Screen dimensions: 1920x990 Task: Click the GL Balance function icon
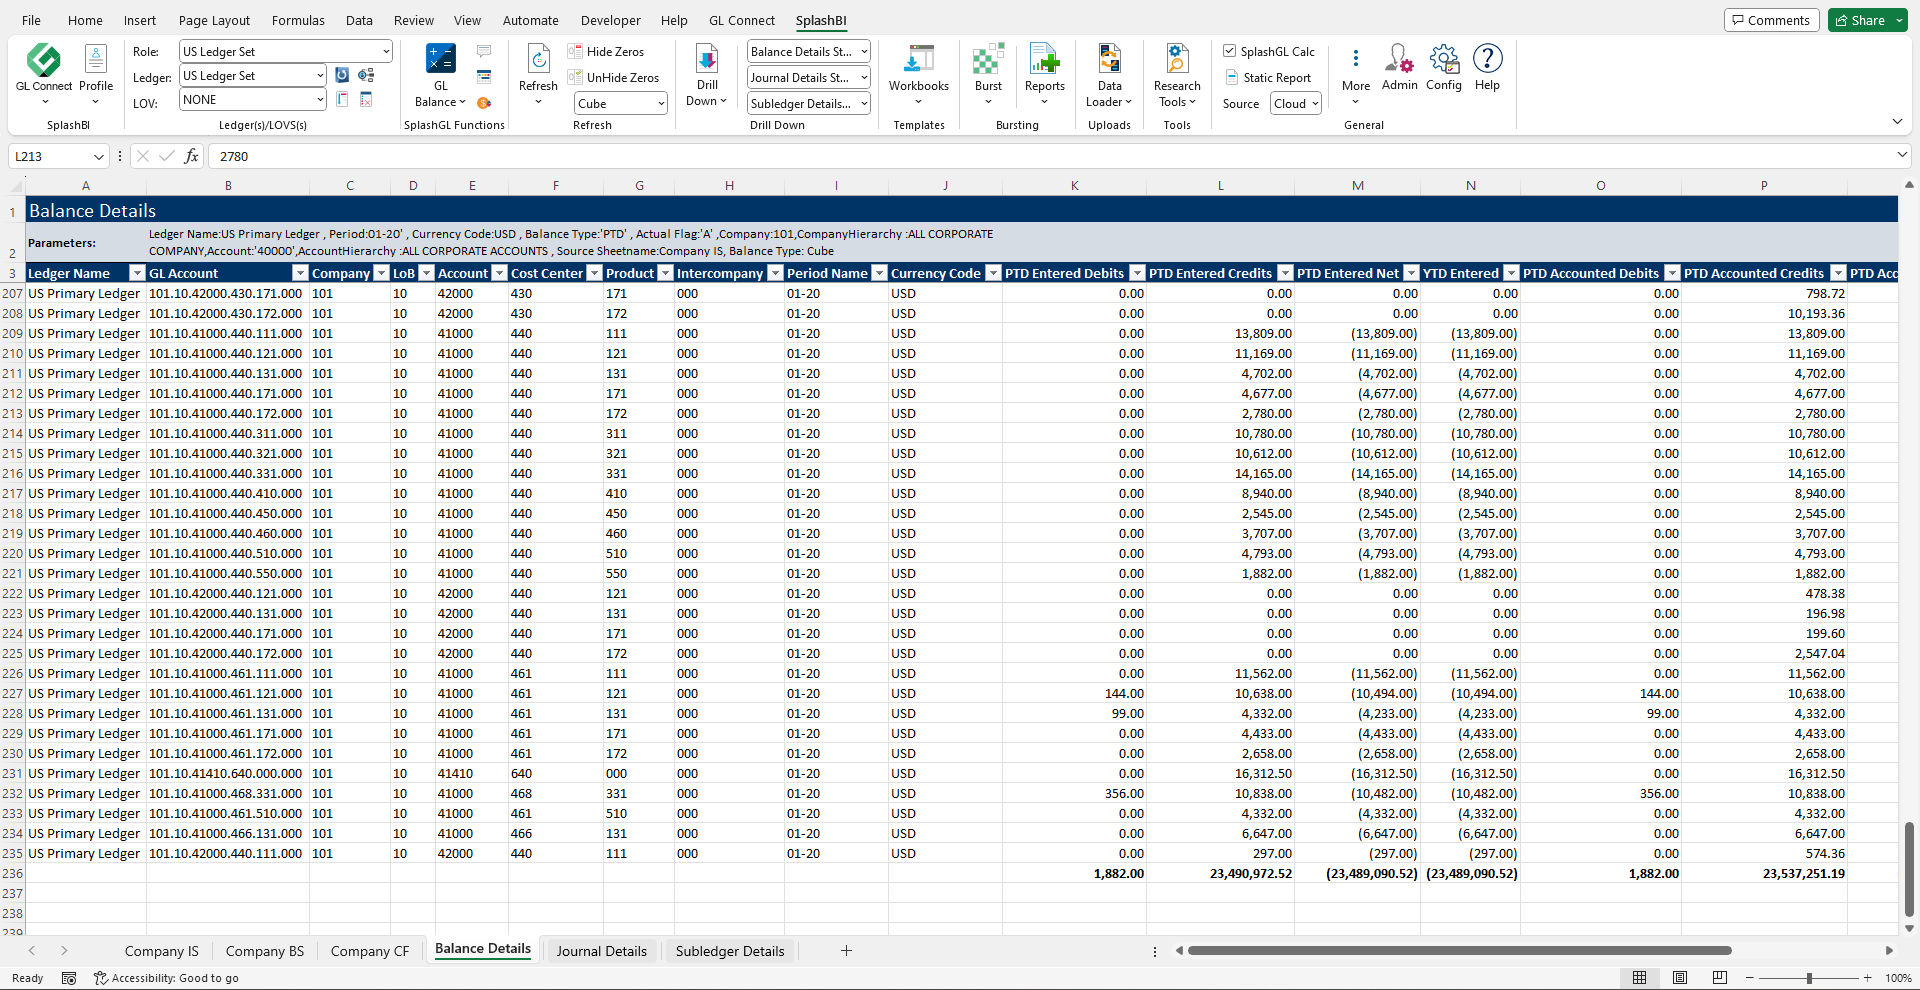[x=440, y=62]
